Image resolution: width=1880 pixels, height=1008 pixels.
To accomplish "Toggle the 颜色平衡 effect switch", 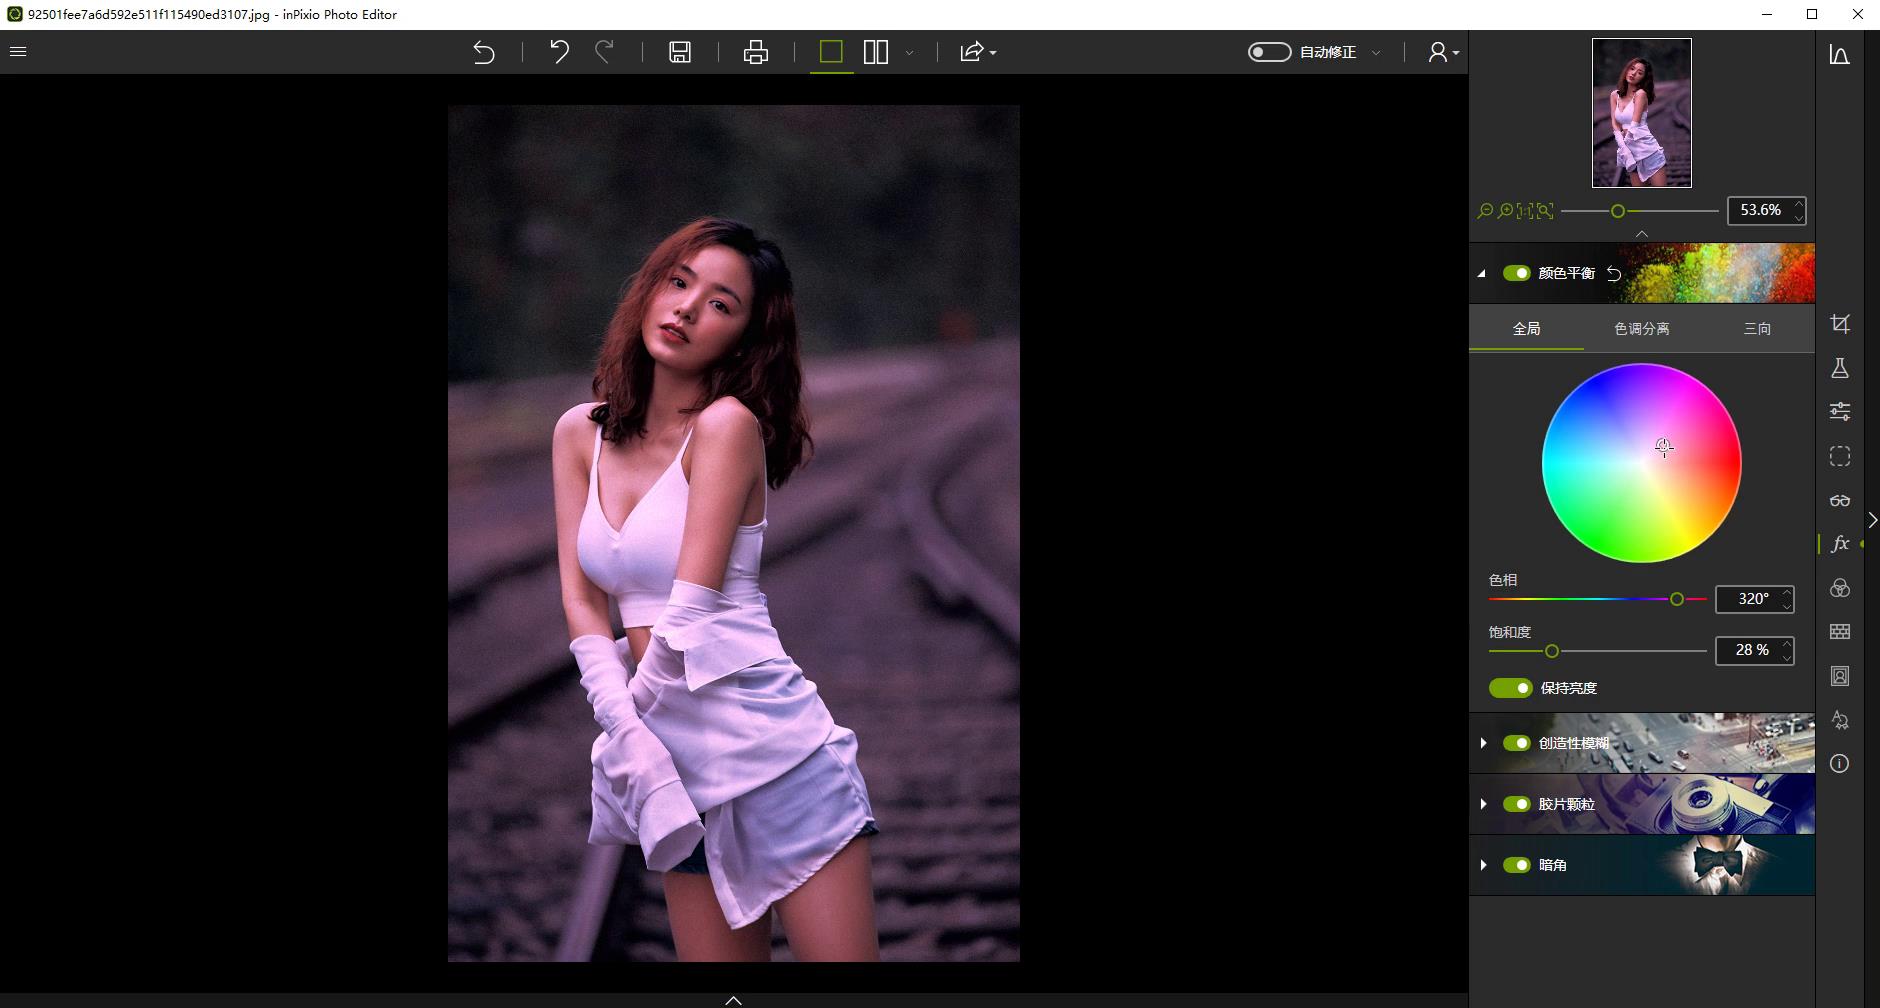I will point(1517,273).
